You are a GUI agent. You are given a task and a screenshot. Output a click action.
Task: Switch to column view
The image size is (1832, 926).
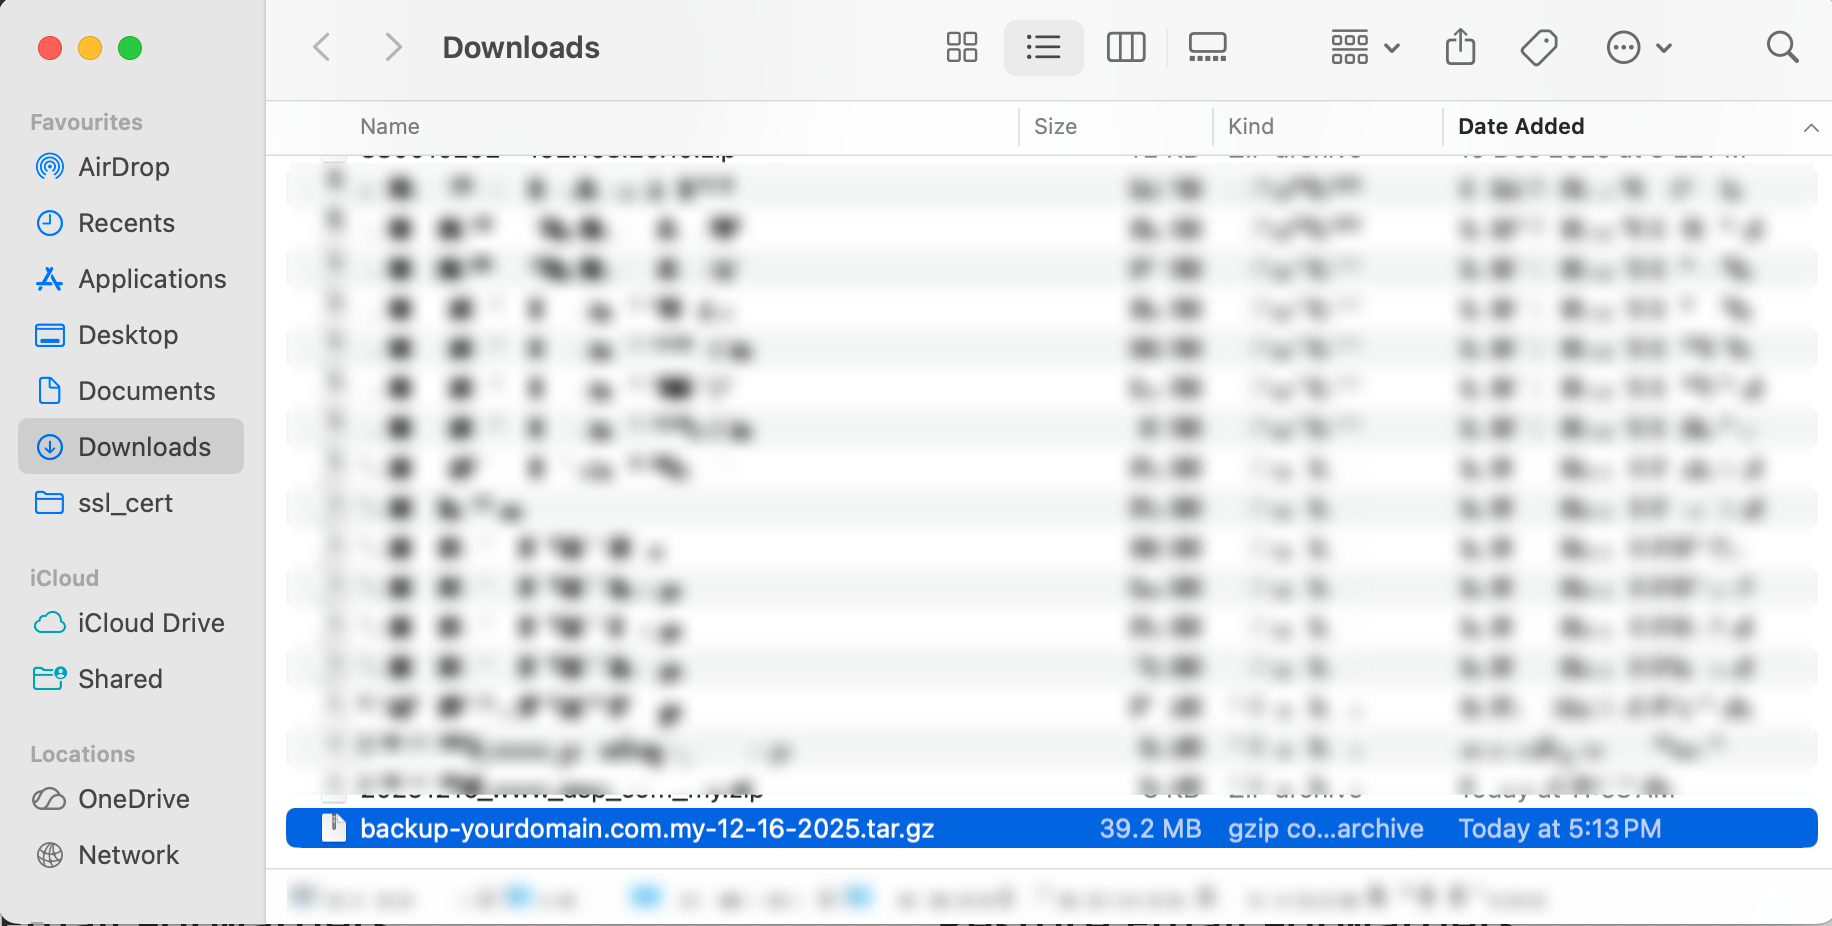(x=1125, y=47)
